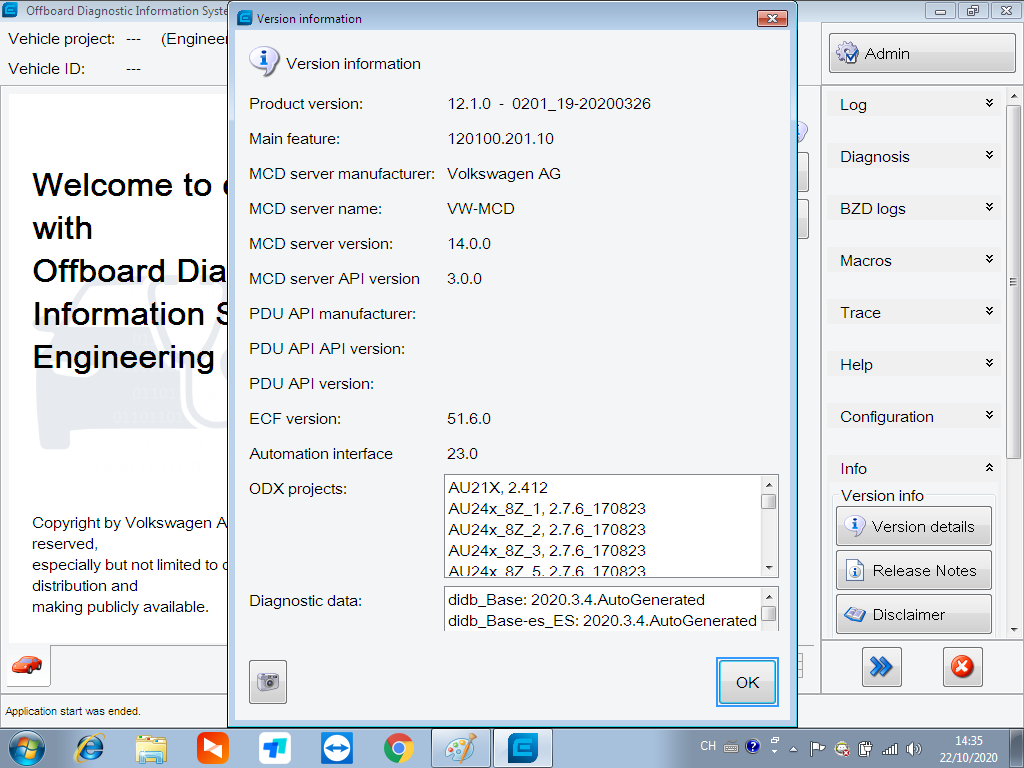Open the Windows Start menu
Image resolution: width=1024 pixels, height=768 pixels.
pos(27,748)
